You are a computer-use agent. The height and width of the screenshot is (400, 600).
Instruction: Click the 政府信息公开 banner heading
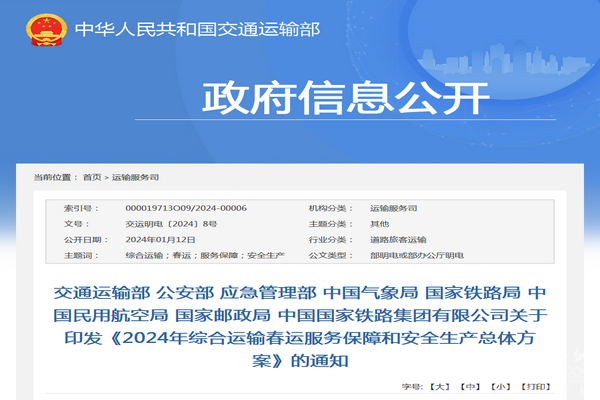(x=346, y=98)
